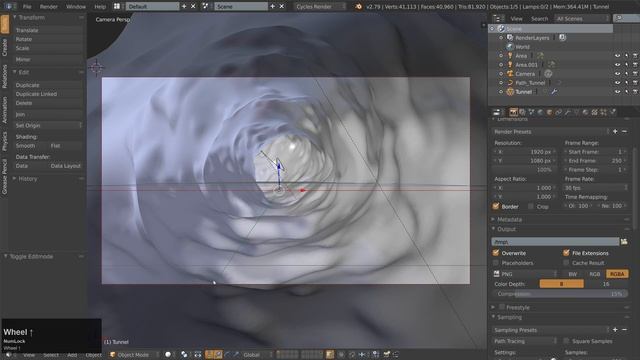Open the Render properties tab icon
The width and height of the screenshot is (640, 360).
coord(513,112)
